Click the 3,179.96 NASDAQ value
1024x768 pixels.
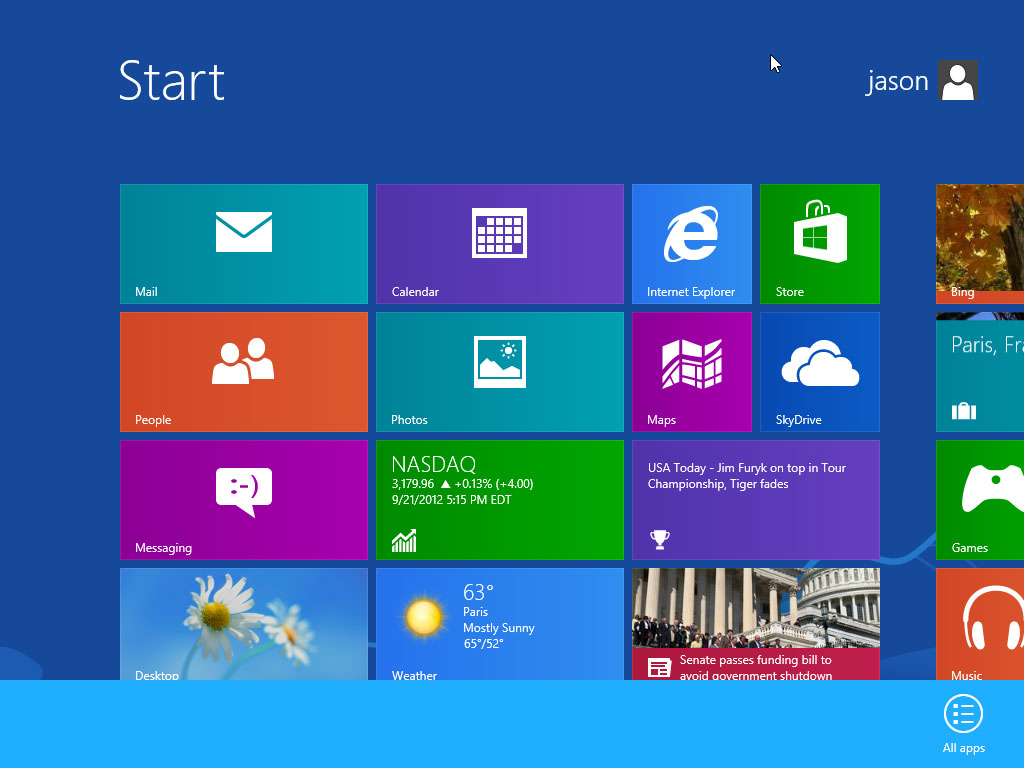coord(413,484)
